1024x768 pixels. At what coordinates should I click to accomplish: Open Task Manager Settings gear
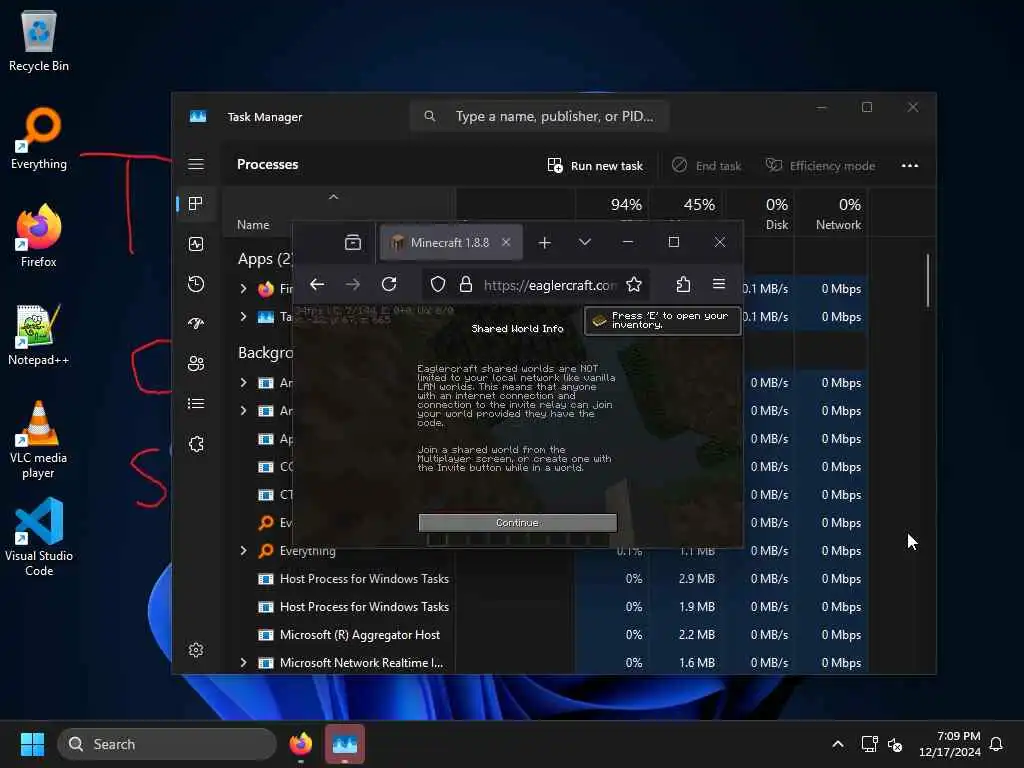(196, 650)
